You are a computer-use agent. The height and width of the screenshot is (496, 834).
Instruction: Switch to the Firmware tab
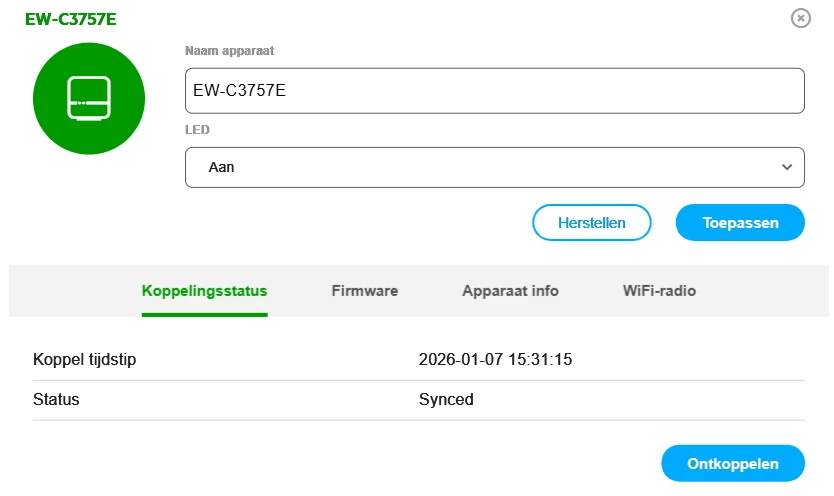[x=365, y=291]
